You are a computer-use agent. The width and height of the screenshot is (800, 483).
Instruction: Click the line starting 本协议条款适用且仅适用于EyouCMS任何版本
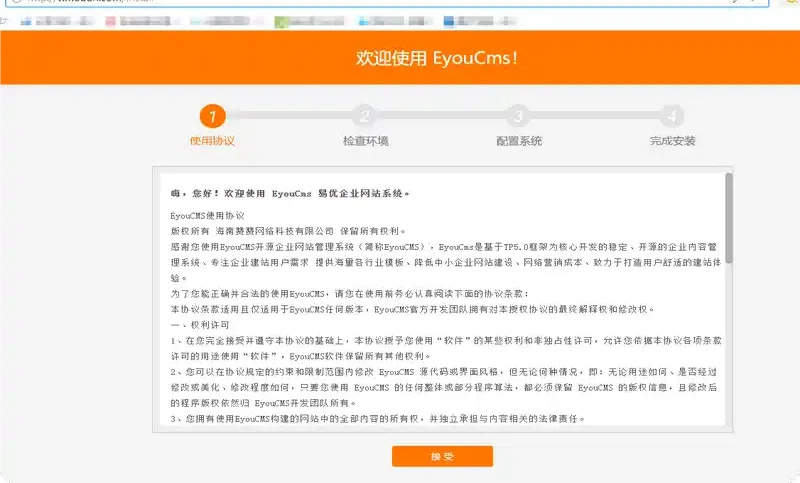[412, 309]
